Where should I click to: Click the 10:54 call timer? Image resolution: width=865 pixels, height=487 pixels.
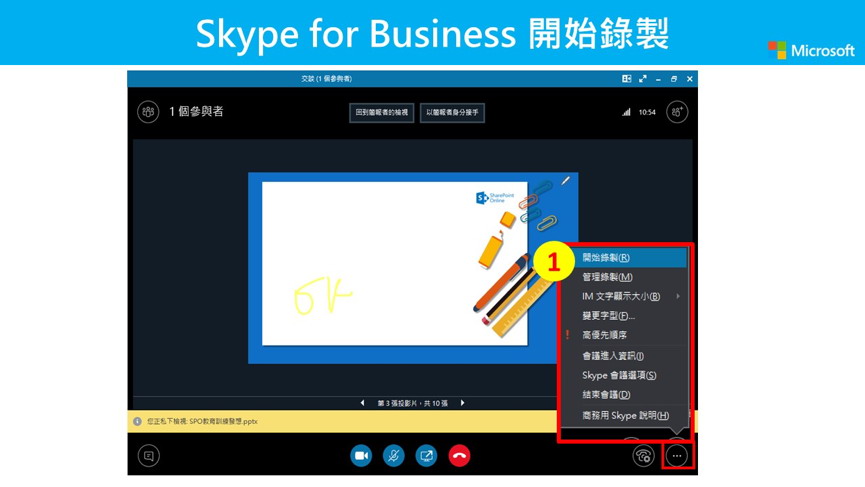[647, 112]
